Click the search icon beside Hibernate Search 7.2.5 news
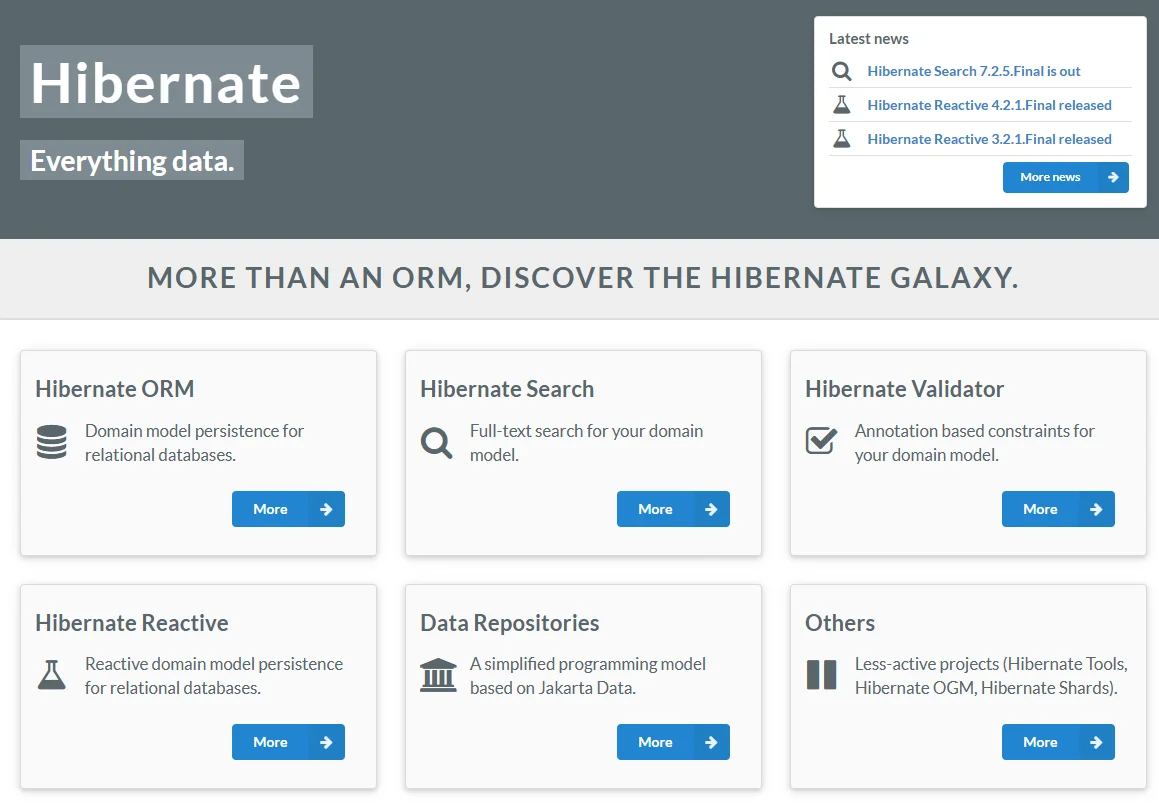The height and width of the screenshot is (809, 1159). 841,71
